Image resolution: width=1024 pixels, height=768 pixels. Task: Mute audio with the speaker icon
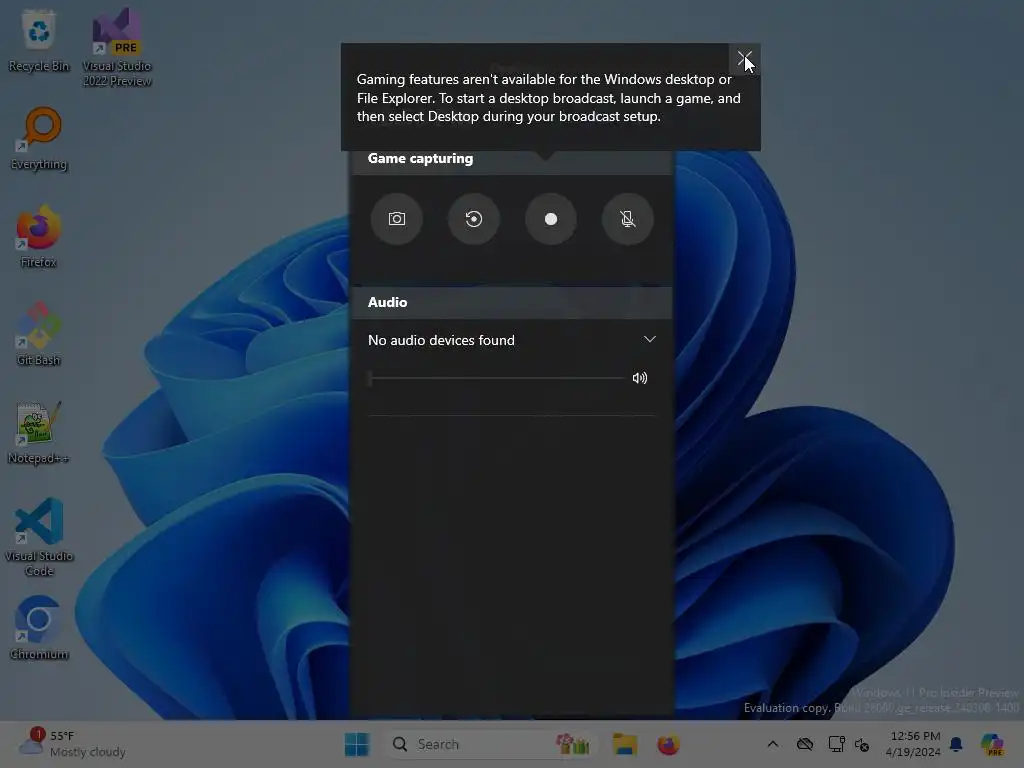coord(639,378)
